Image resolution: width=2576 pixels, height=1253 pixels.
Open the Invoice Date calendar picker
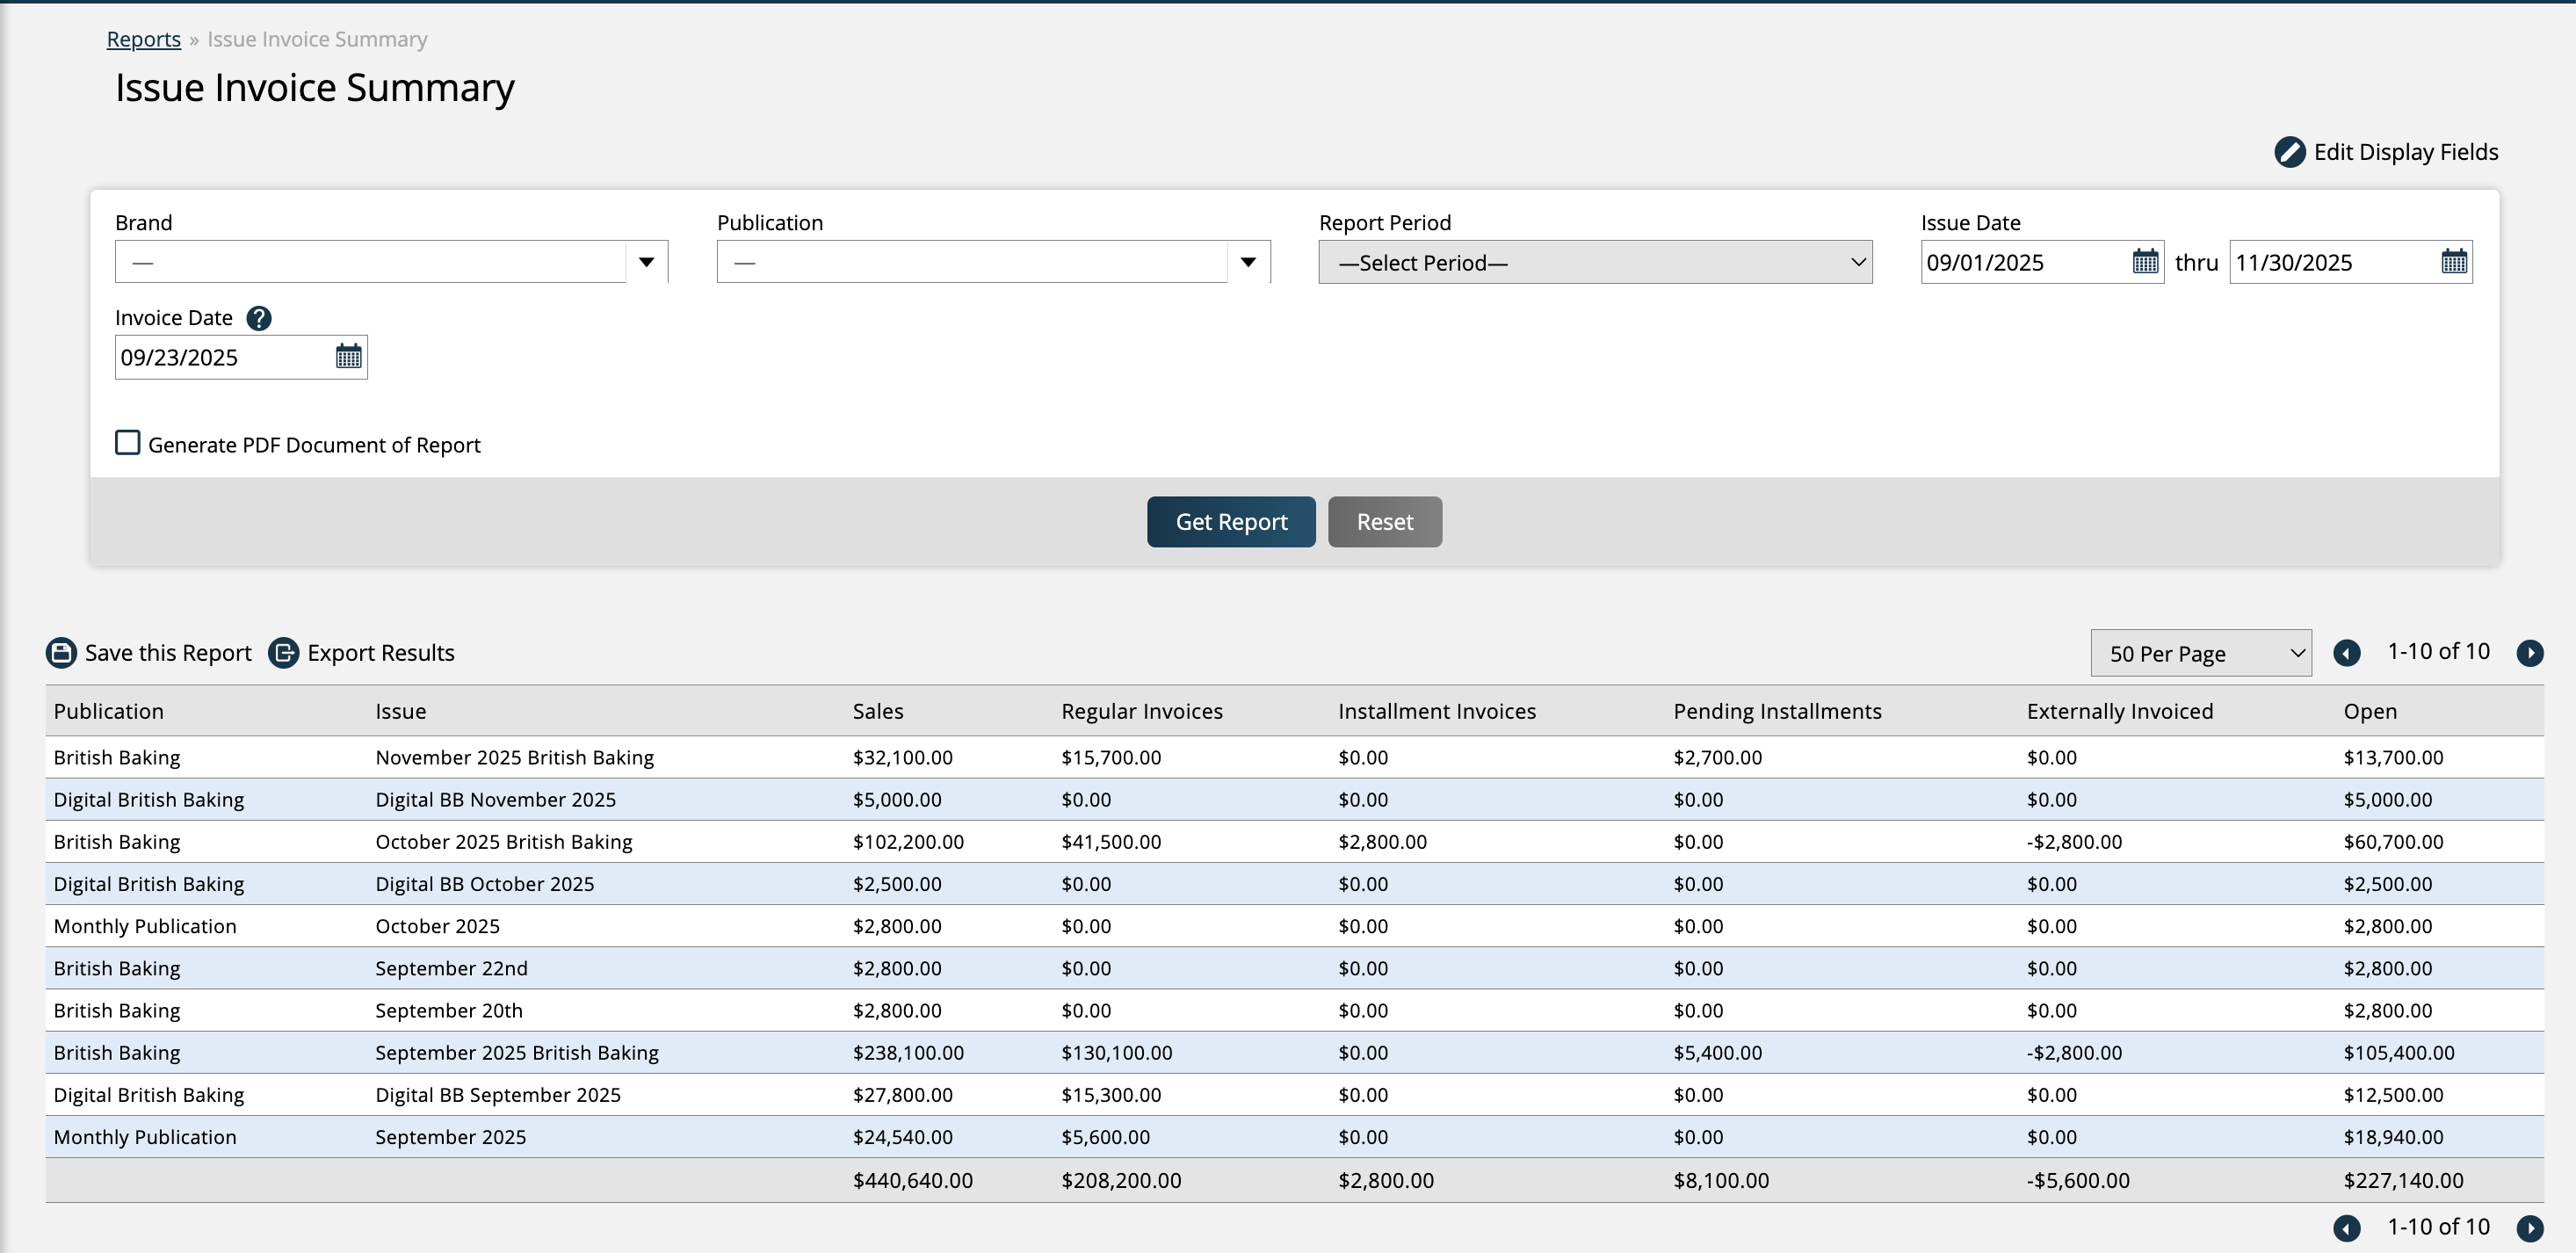coord(348,357)
